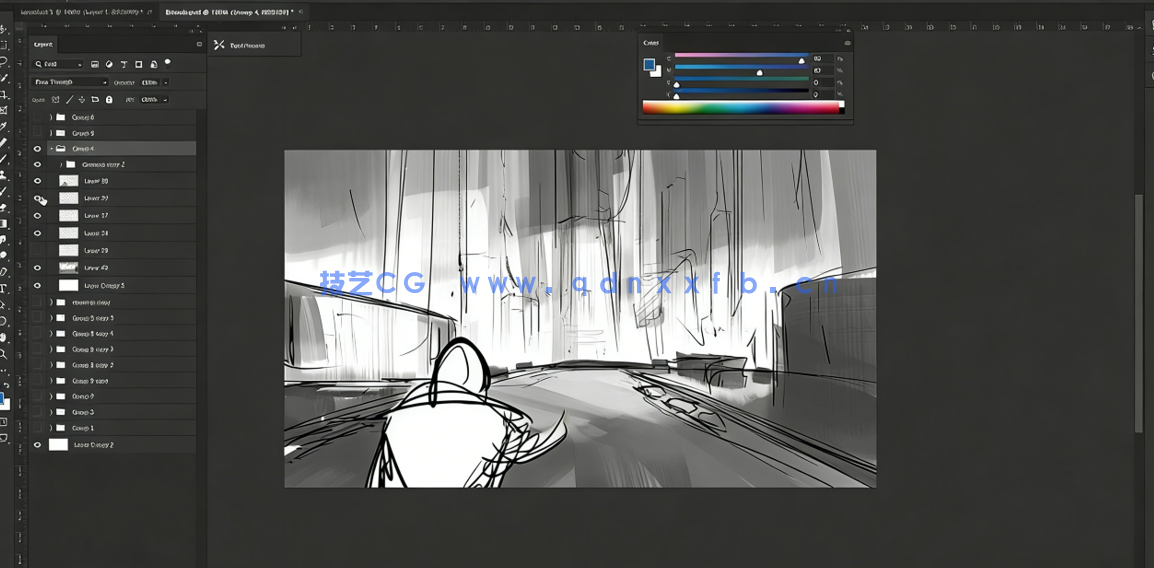
Task: Click the adjustment layer filter icon
Action: 109,64
